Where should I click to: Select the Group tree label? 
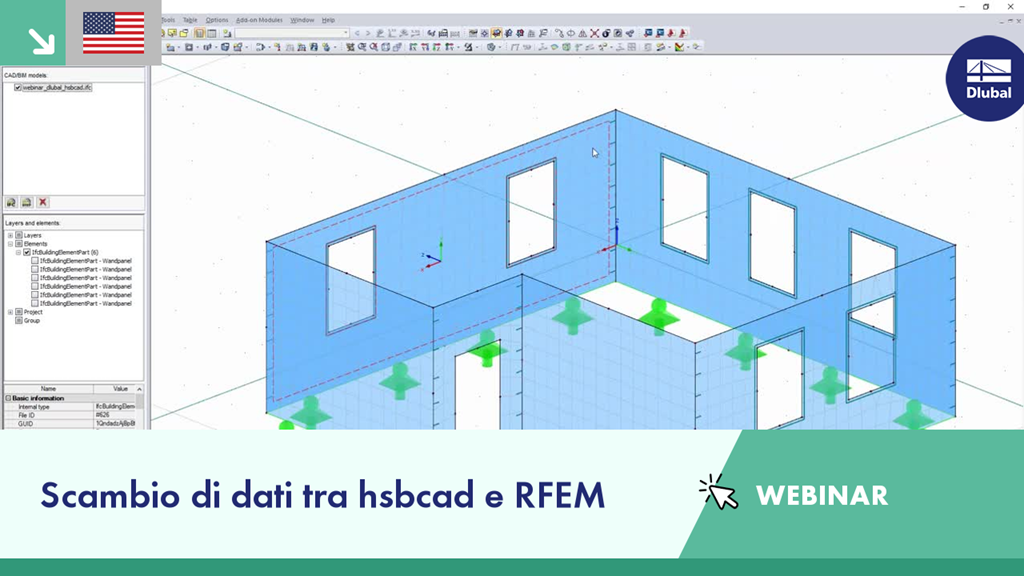tap(32, 321)
